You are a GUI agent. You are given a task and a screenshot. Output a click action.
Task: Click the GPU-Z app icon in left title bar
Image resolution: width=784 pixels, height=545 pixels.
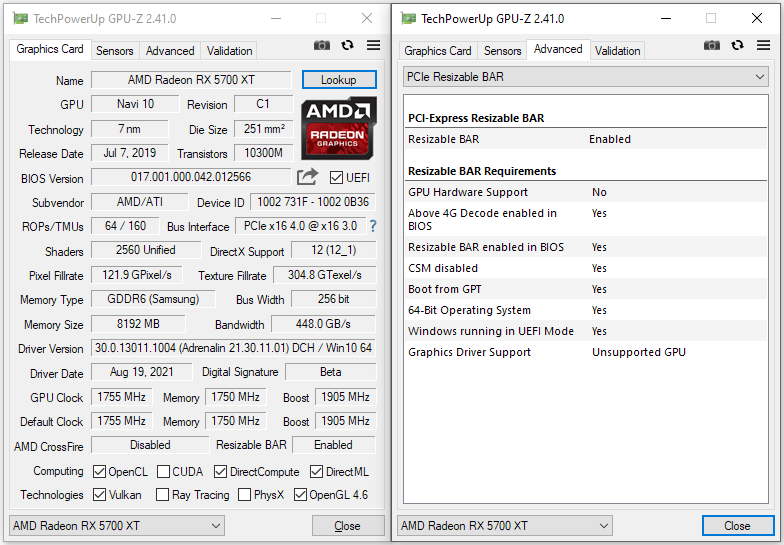pos(20,18)
